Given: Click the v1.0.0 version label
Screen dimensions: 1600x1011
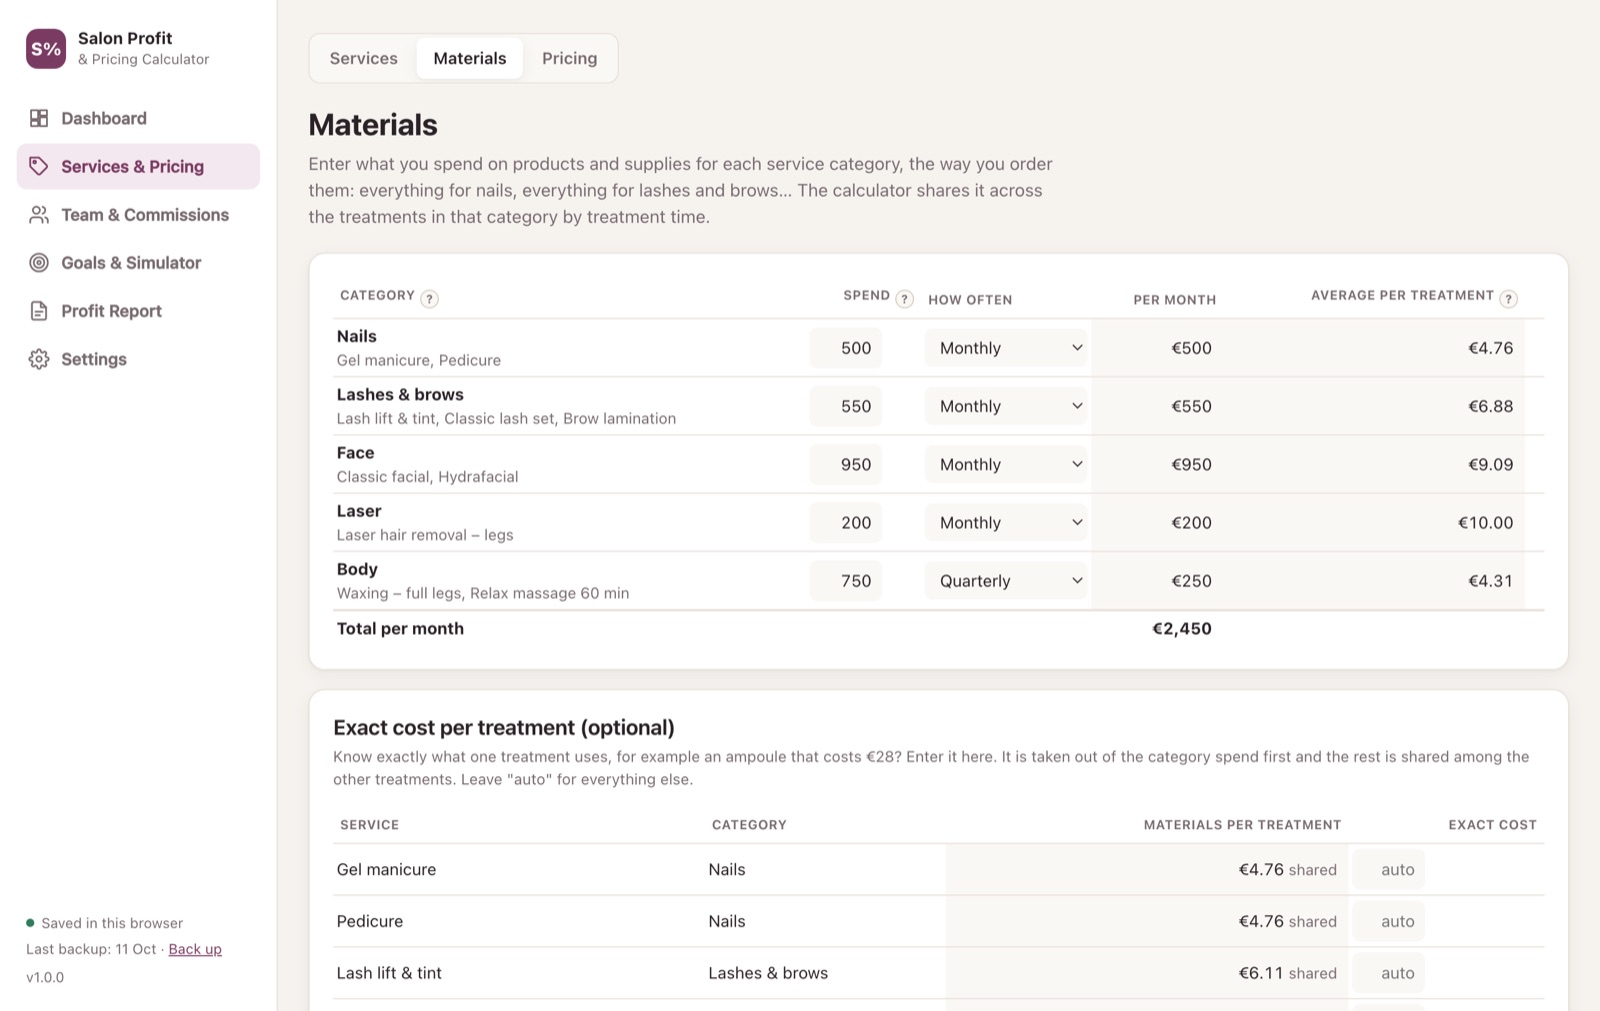Looking at the screenshot, I should [45, 977].
